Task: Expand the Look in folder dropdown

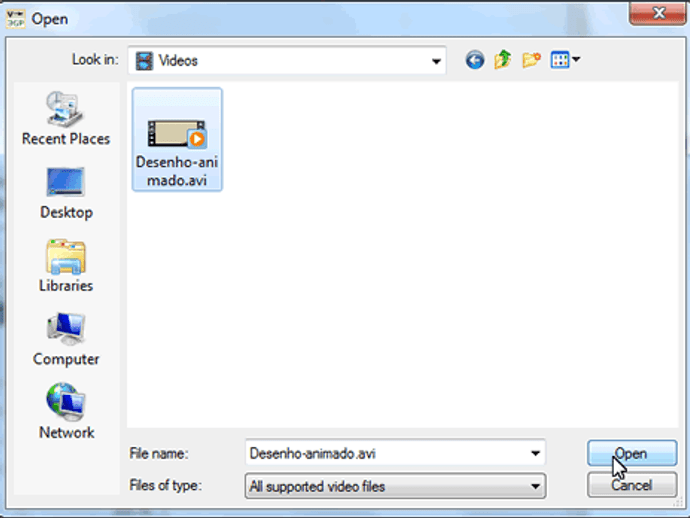Action: pos(436,61)
